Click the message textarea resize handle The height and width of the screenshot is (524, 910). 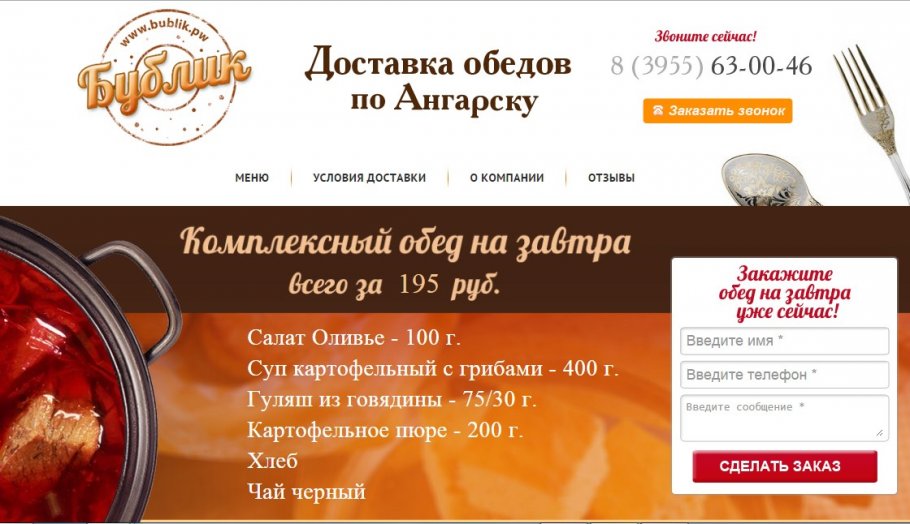coord(880,433)
